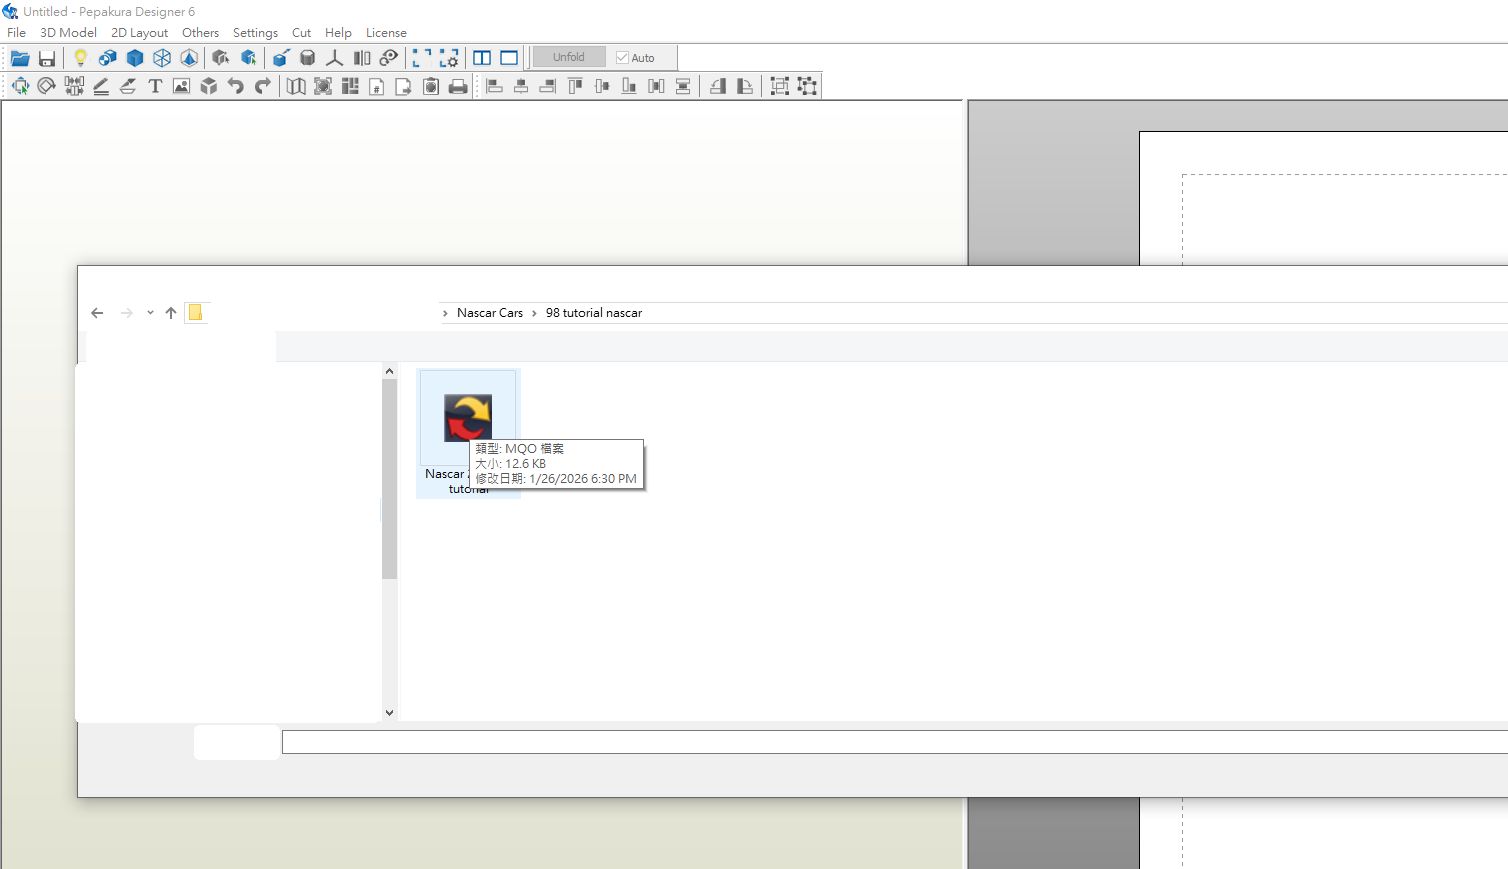Open recent locations dropdown arrow in dialog
This screenshot has width=1508, height=869.
tap(150, 313)
